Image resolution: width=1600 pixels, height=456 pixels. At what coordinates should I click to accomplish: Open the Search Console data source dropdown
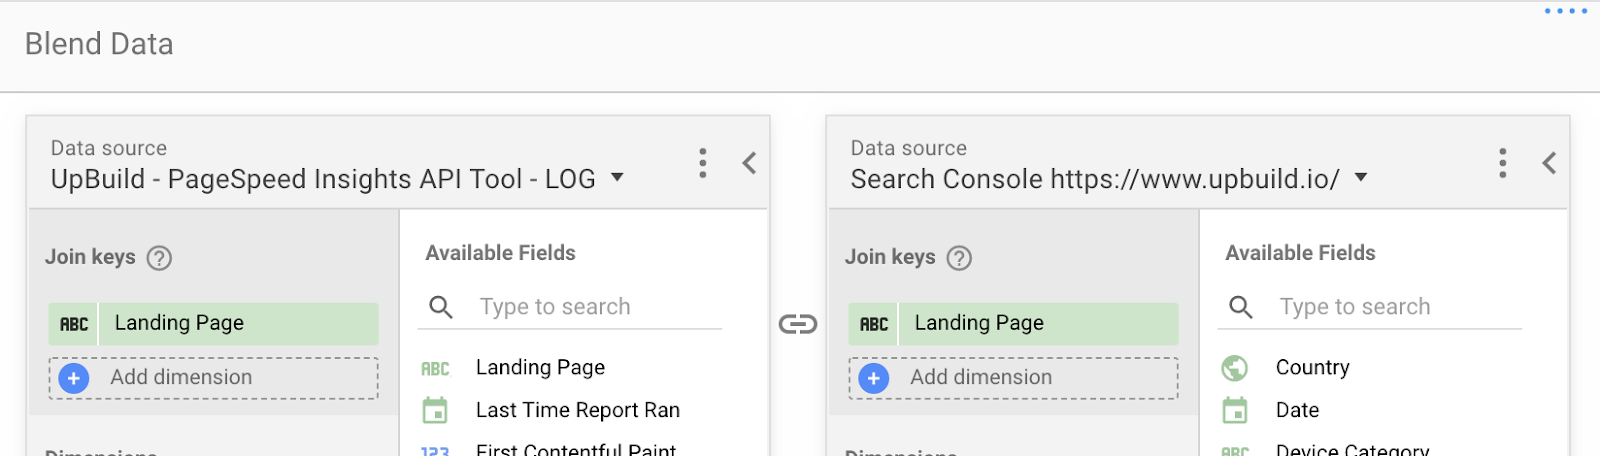tap(1360, 178)
